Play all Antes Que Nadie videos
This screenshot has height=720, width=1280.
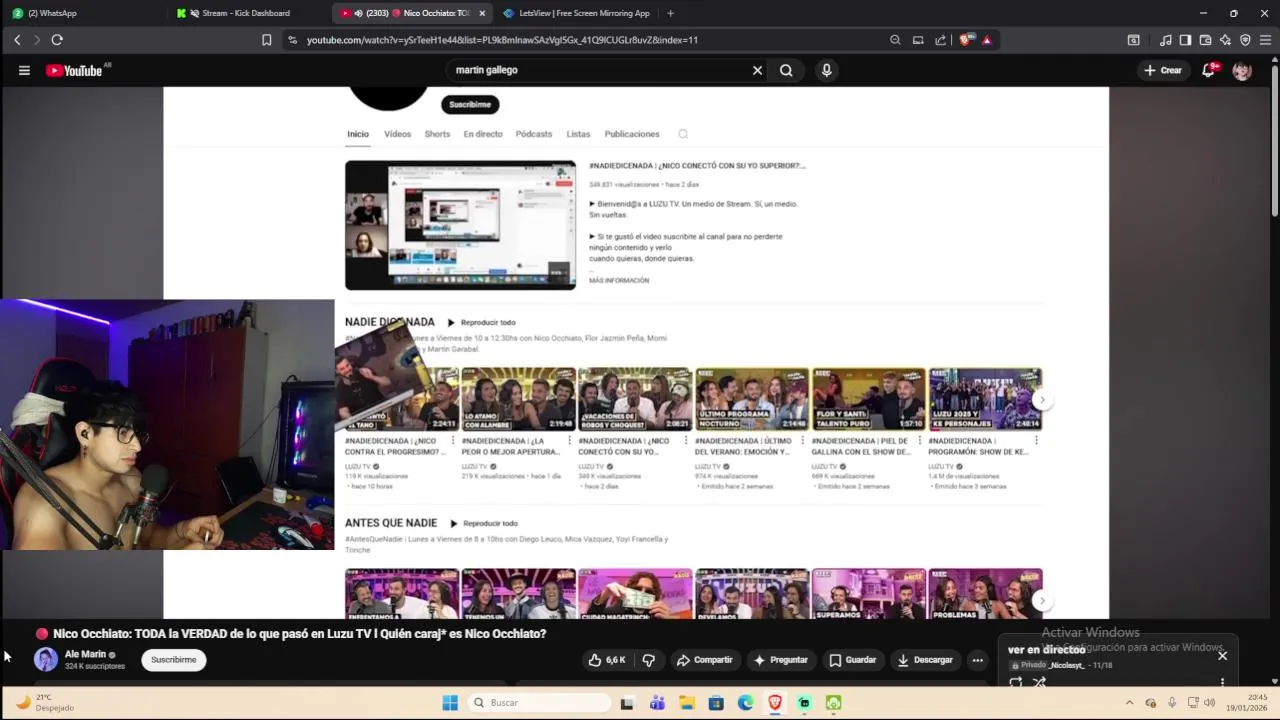pos(483,524)
